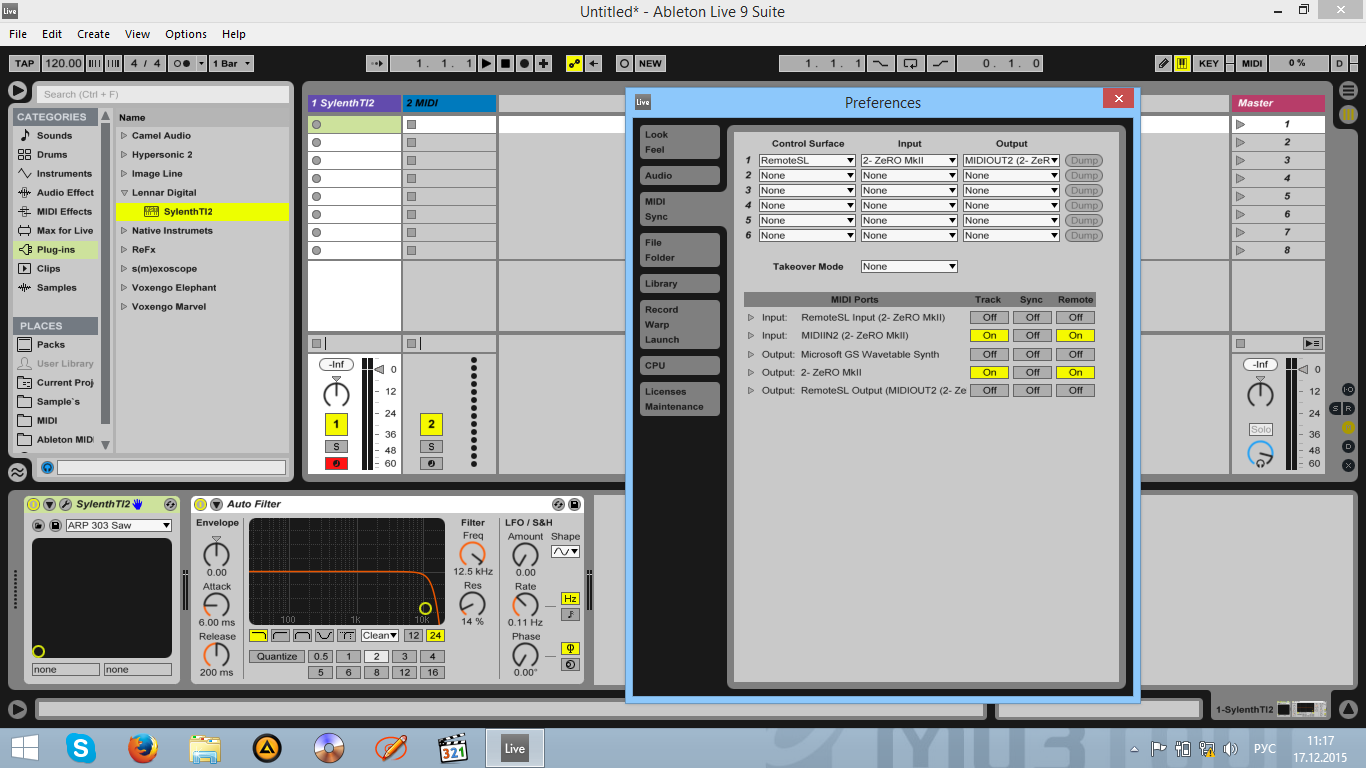This screenshot has height=768, width=1366.
Task: Adjust the Auto Filter Res knob
Action: (472, 604)
